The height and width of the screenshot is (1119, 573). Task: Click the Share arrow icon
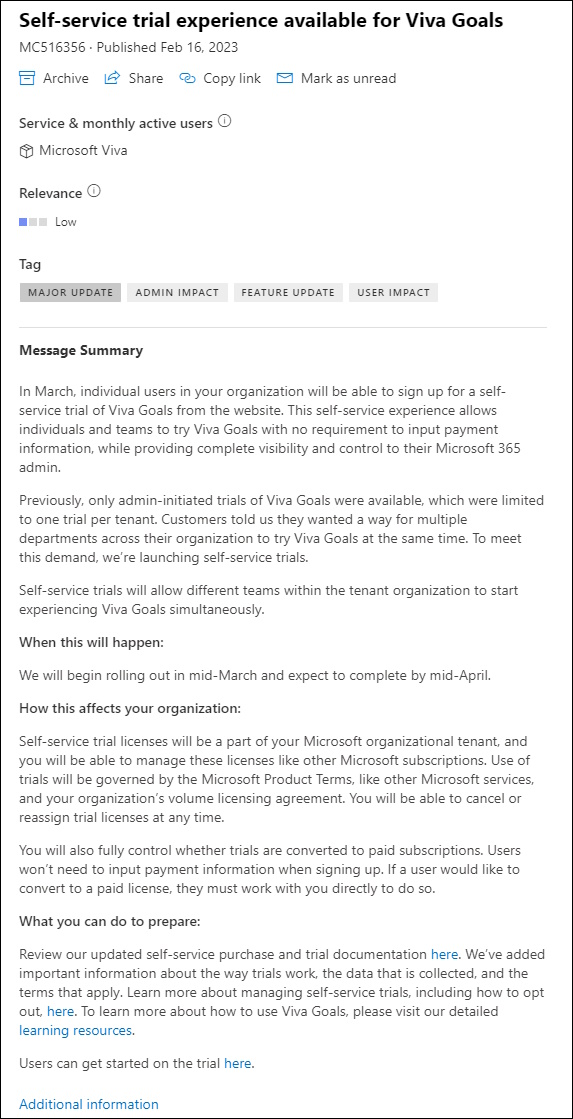coord(112,78)
